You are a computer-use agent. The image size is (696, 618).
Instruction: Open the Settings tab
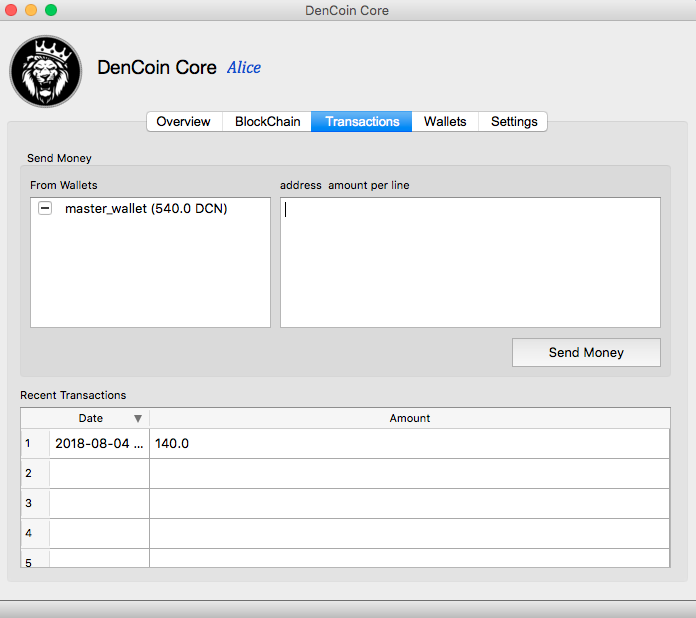coord(514,121)
